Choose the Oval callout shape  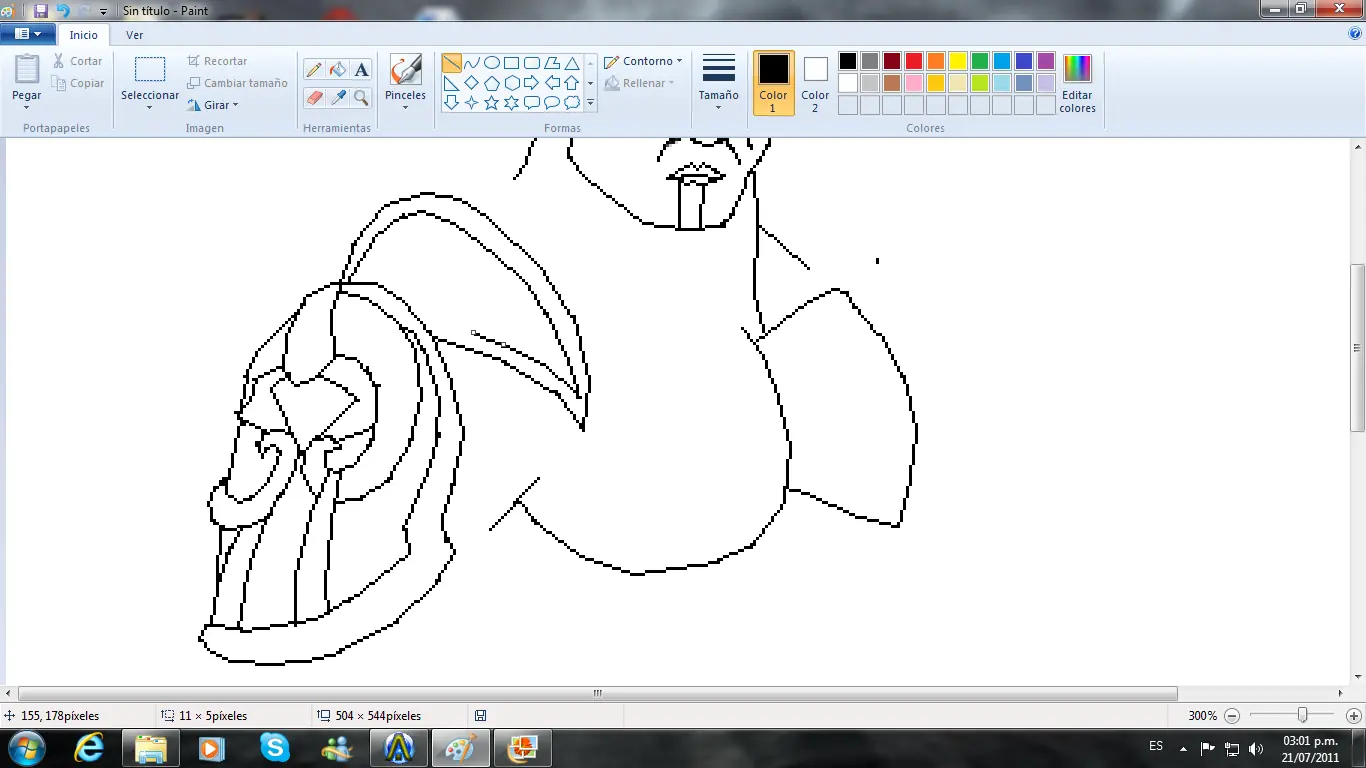pyautogui.click(x=552, y=102)
